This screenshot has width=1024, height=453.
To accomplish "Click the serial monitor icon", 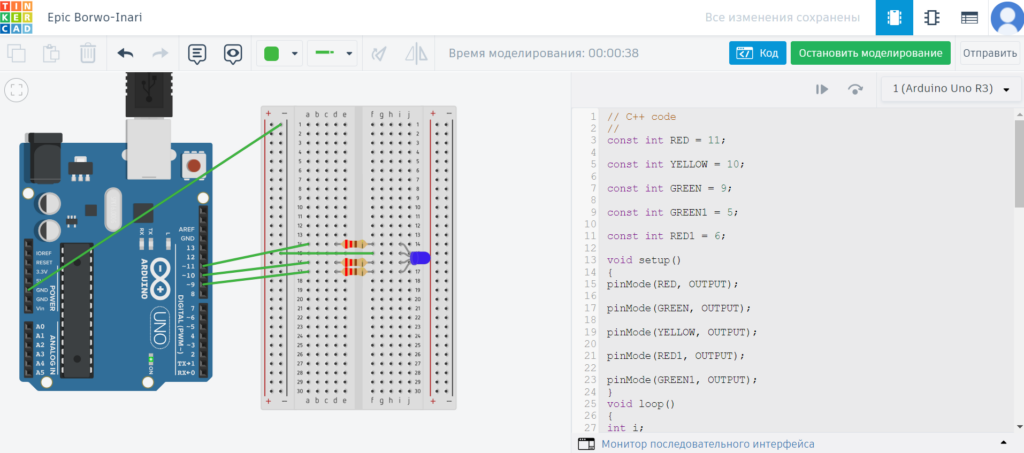I will (x=586, y=444).
